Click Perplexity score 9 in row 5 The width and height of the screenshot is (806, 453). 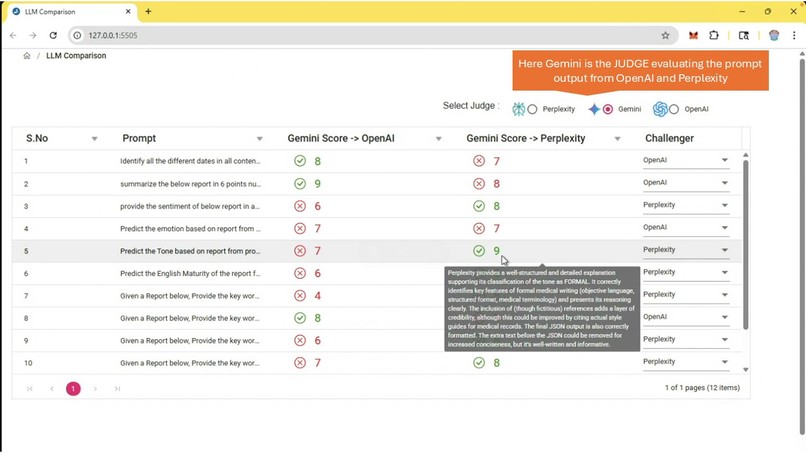coord(497,251)
